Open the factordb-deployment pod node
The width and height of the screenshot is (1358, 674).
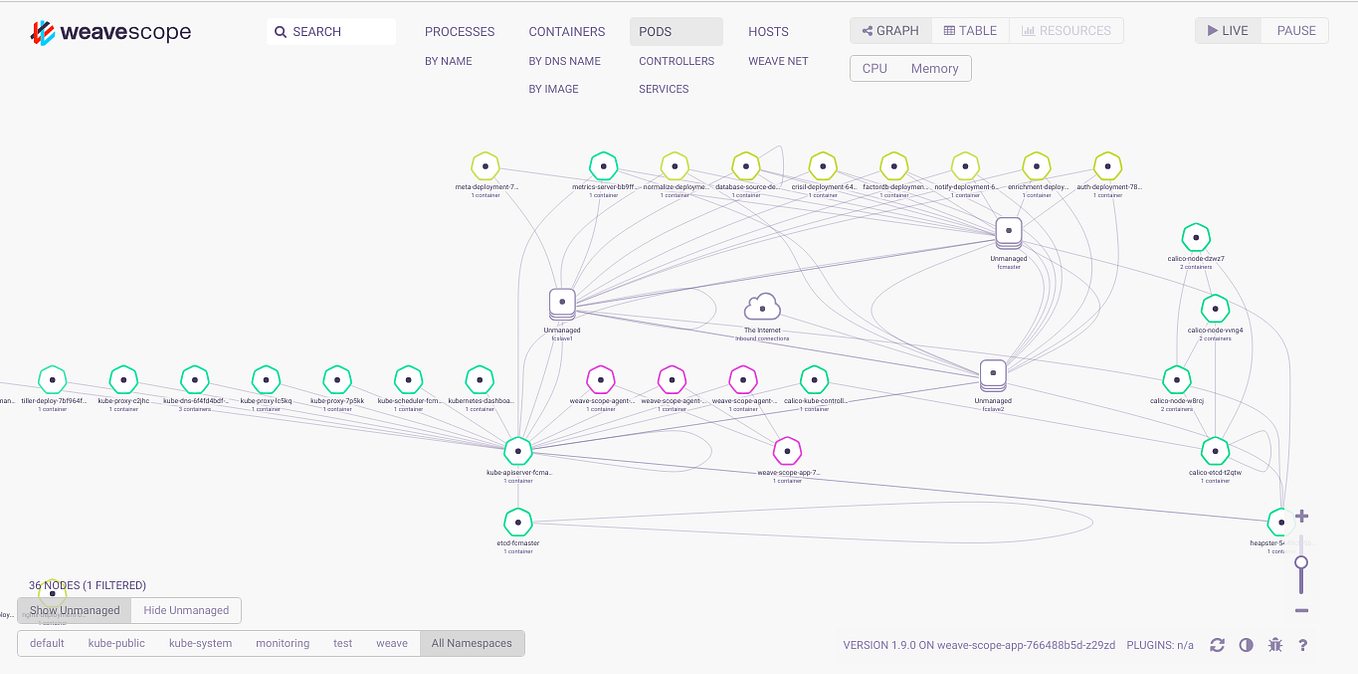click(894, 166)
